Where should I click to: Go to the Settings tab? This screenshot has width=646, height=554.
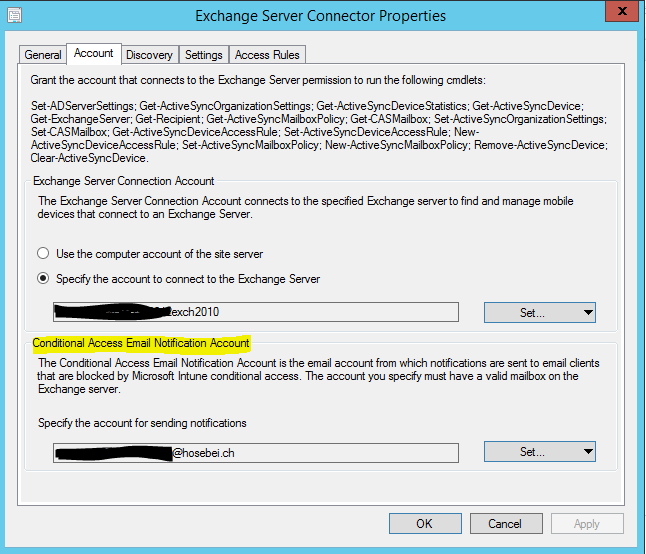(x=204, y=55)
